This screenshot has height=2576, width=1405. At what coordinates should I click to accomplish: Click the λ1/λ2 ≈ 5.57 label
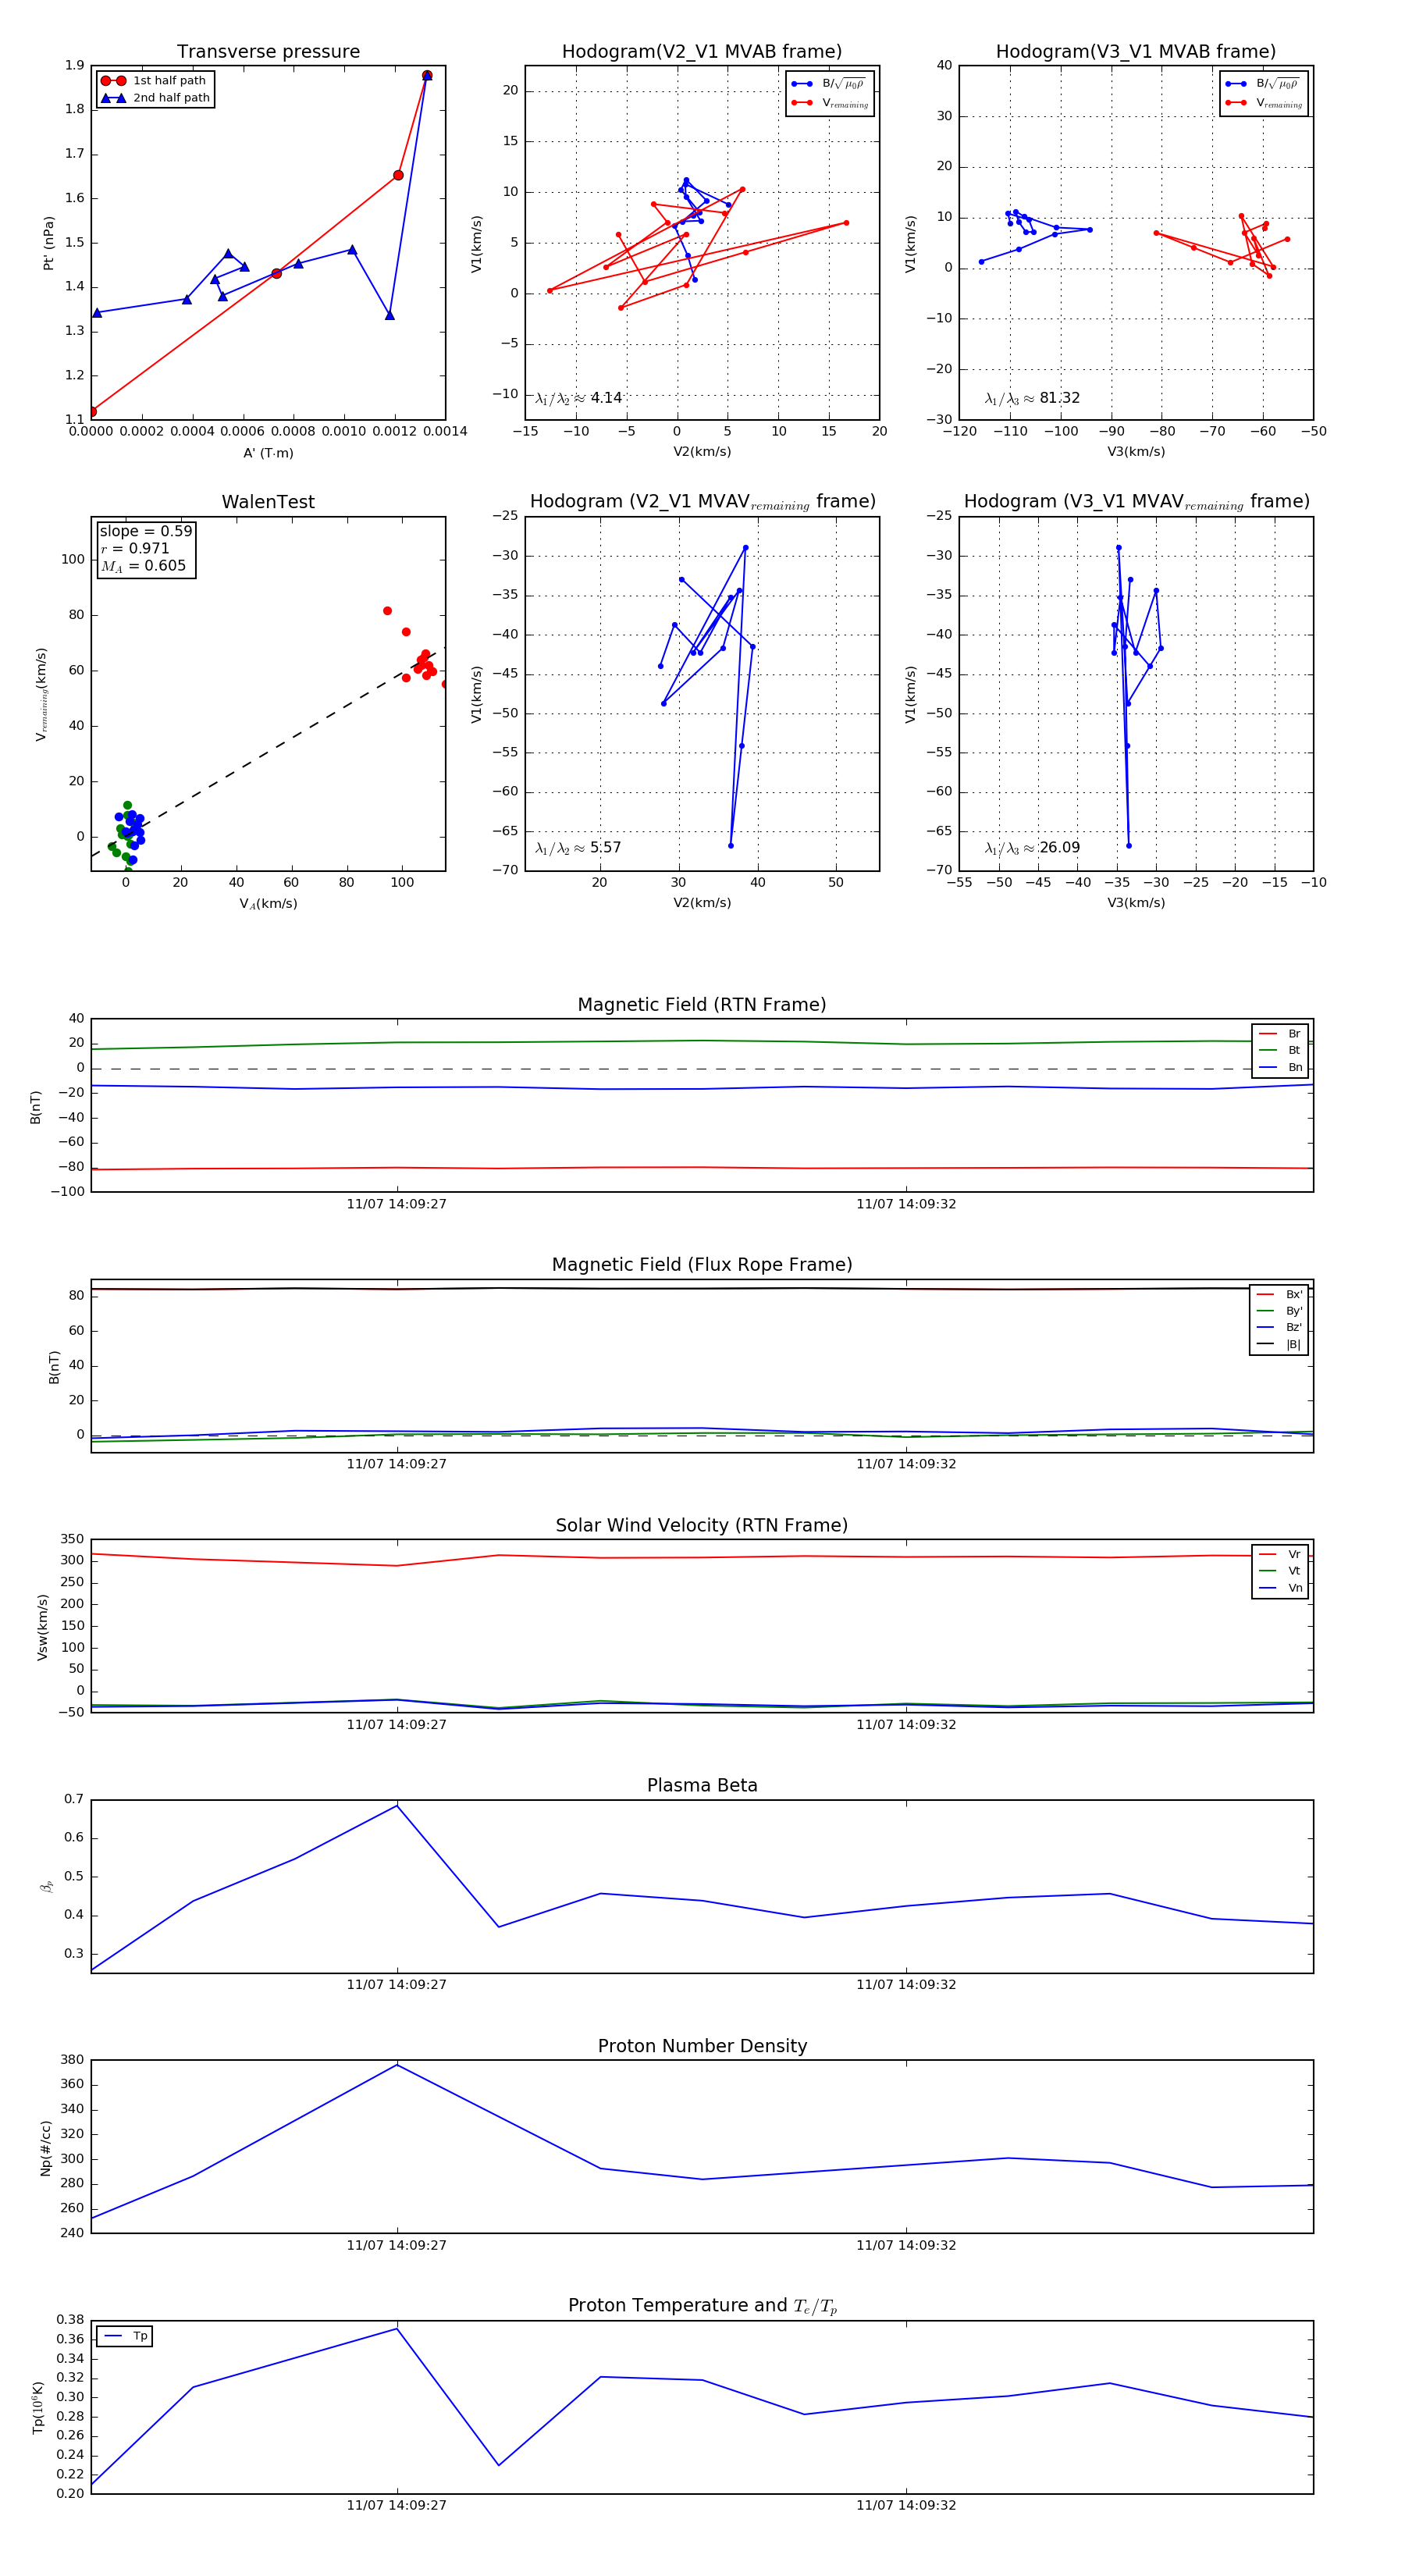(x=578, y=848)
